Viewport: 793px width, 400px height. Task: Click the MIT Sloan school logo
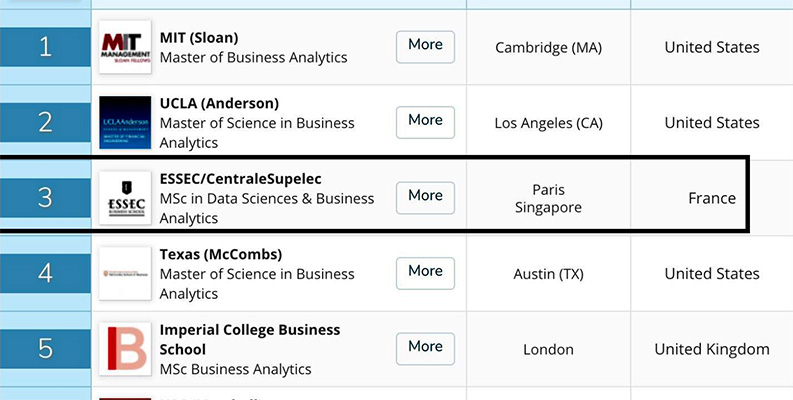(125, 47)
